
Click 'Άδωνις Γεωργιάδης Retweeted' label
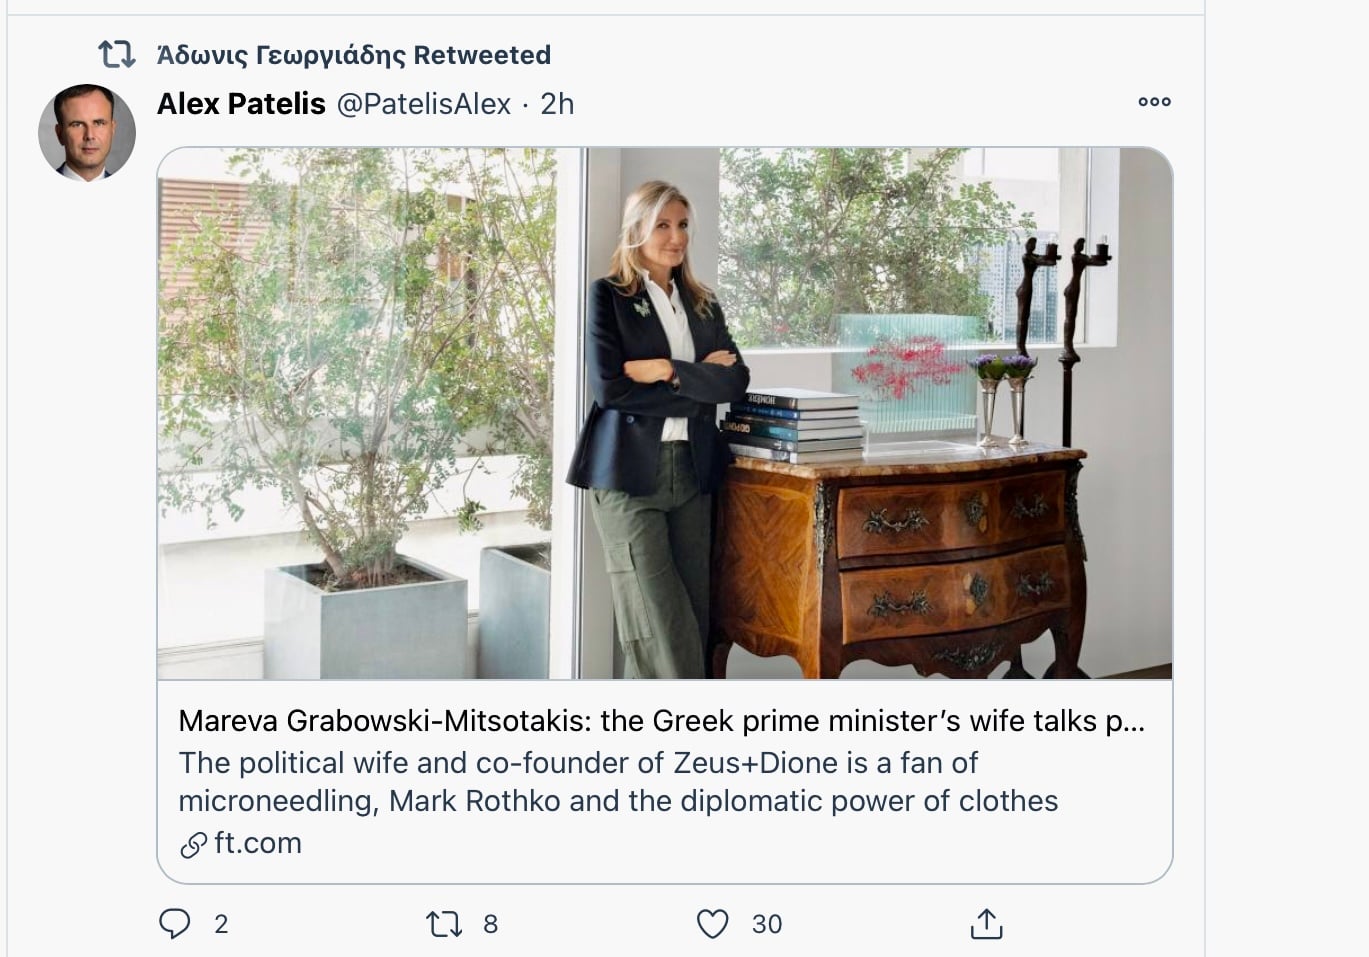pos(354,55)
